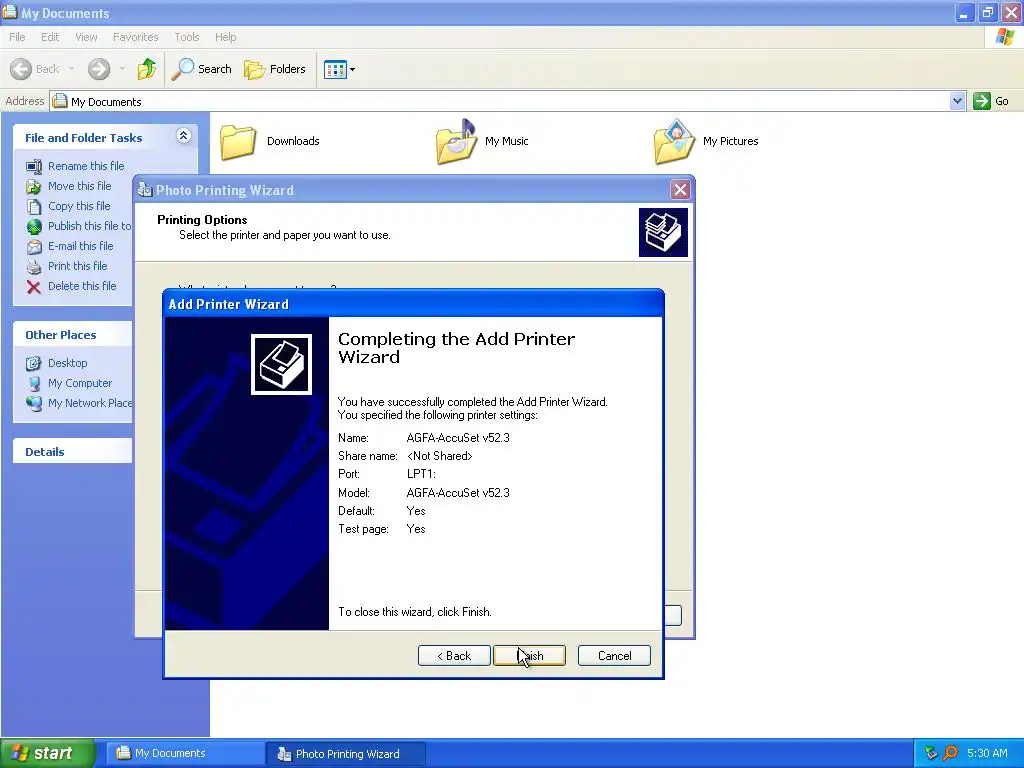Click Move this file
Viewport: 1024px width, 768px height.
point(80,186)
